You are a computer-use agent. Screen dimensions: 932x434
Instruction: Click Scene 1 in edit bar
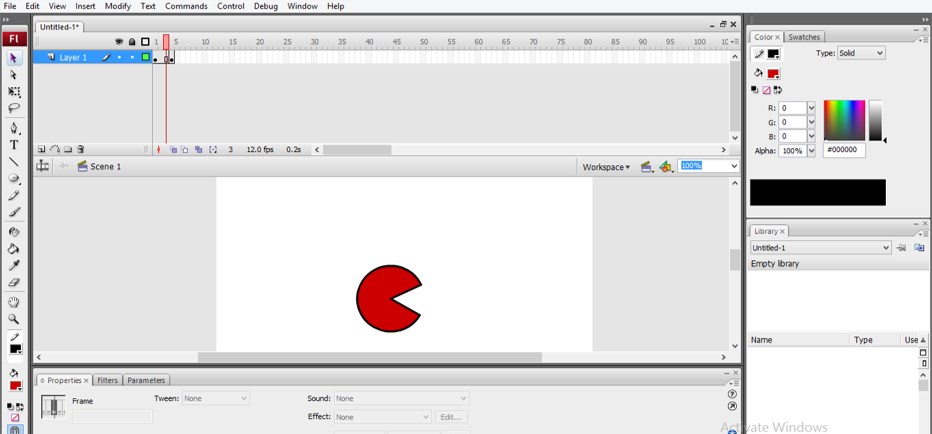[99, 167]
